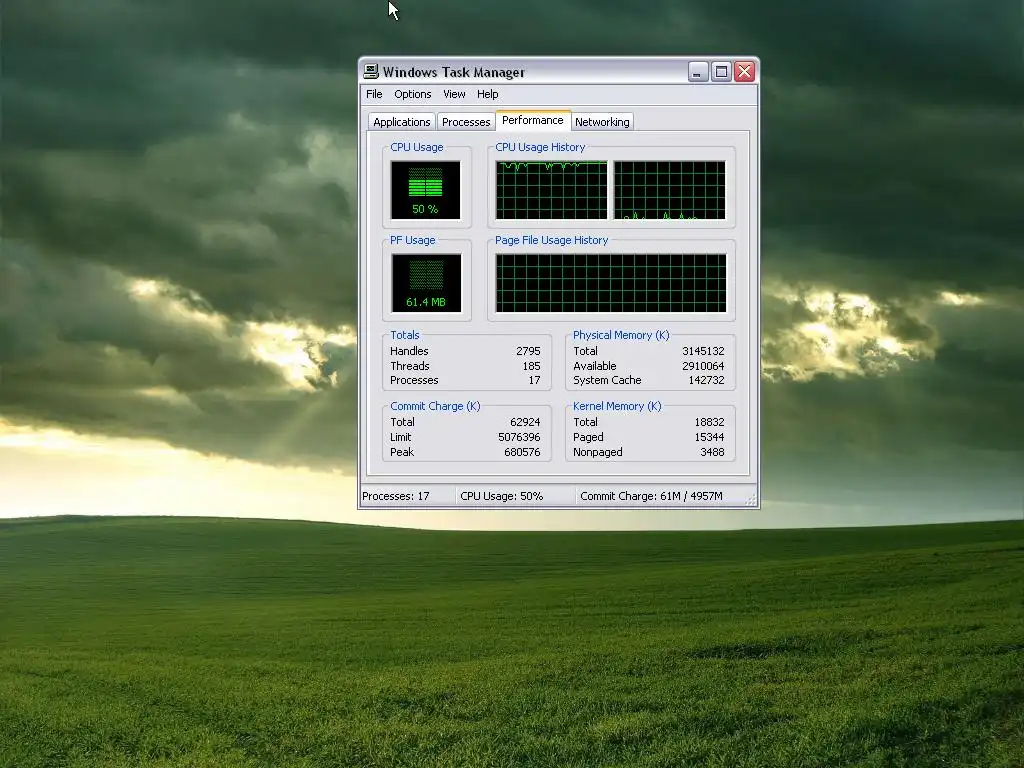
Task: Click the Available memory value 2910064
Action: point(703,366)
